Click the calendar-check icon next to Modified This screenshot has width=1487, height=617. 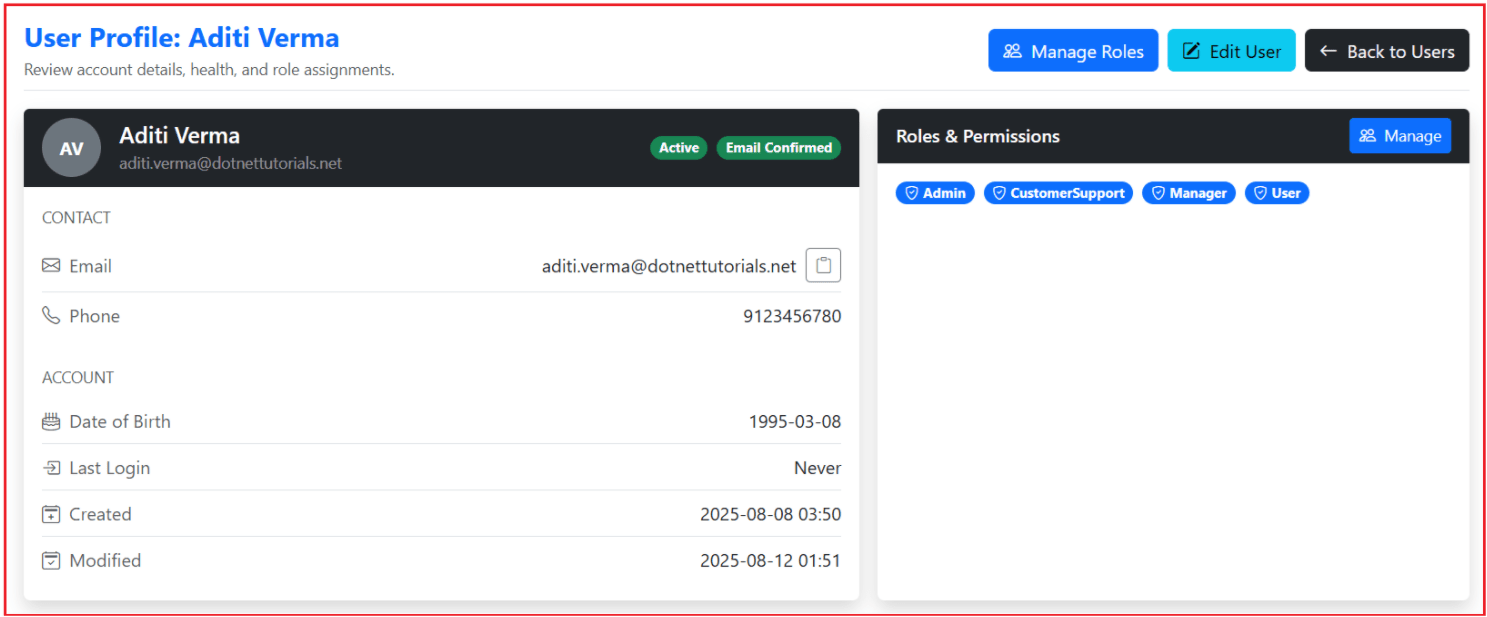(x=51, y=560)
